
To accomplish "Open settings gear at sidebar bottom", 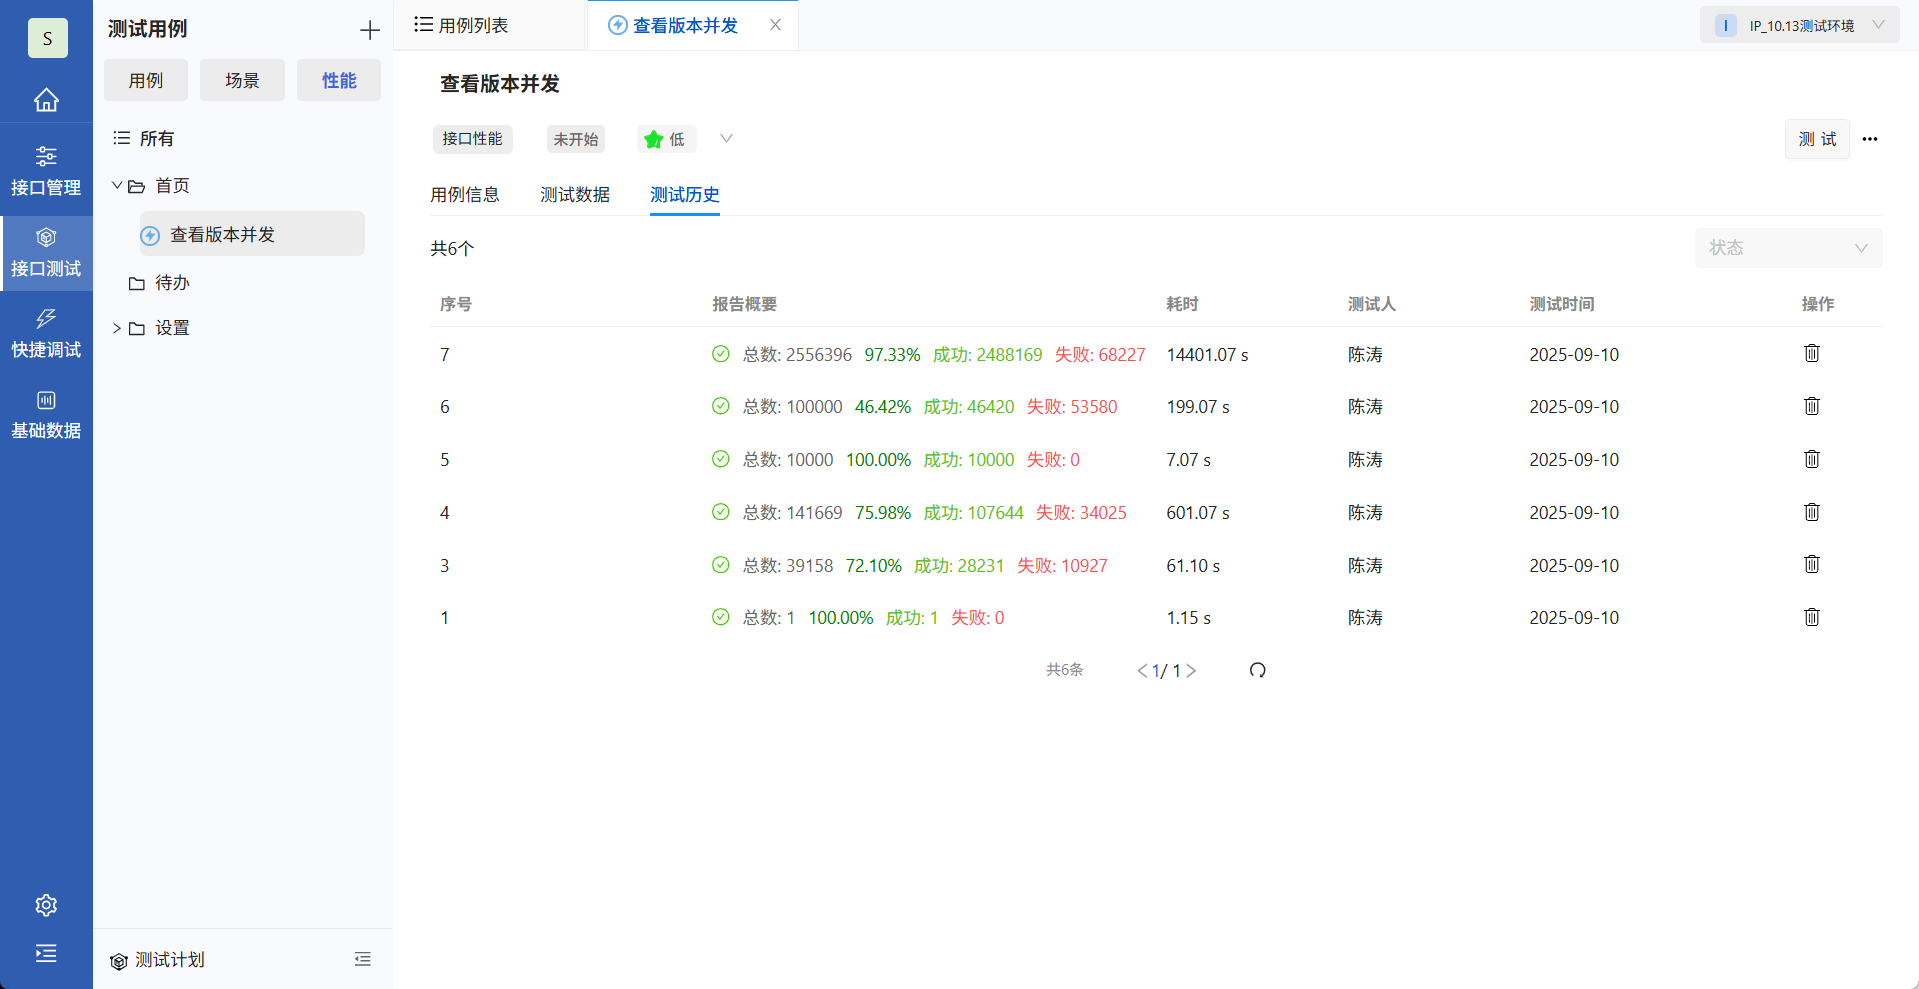I will [46, 904].
